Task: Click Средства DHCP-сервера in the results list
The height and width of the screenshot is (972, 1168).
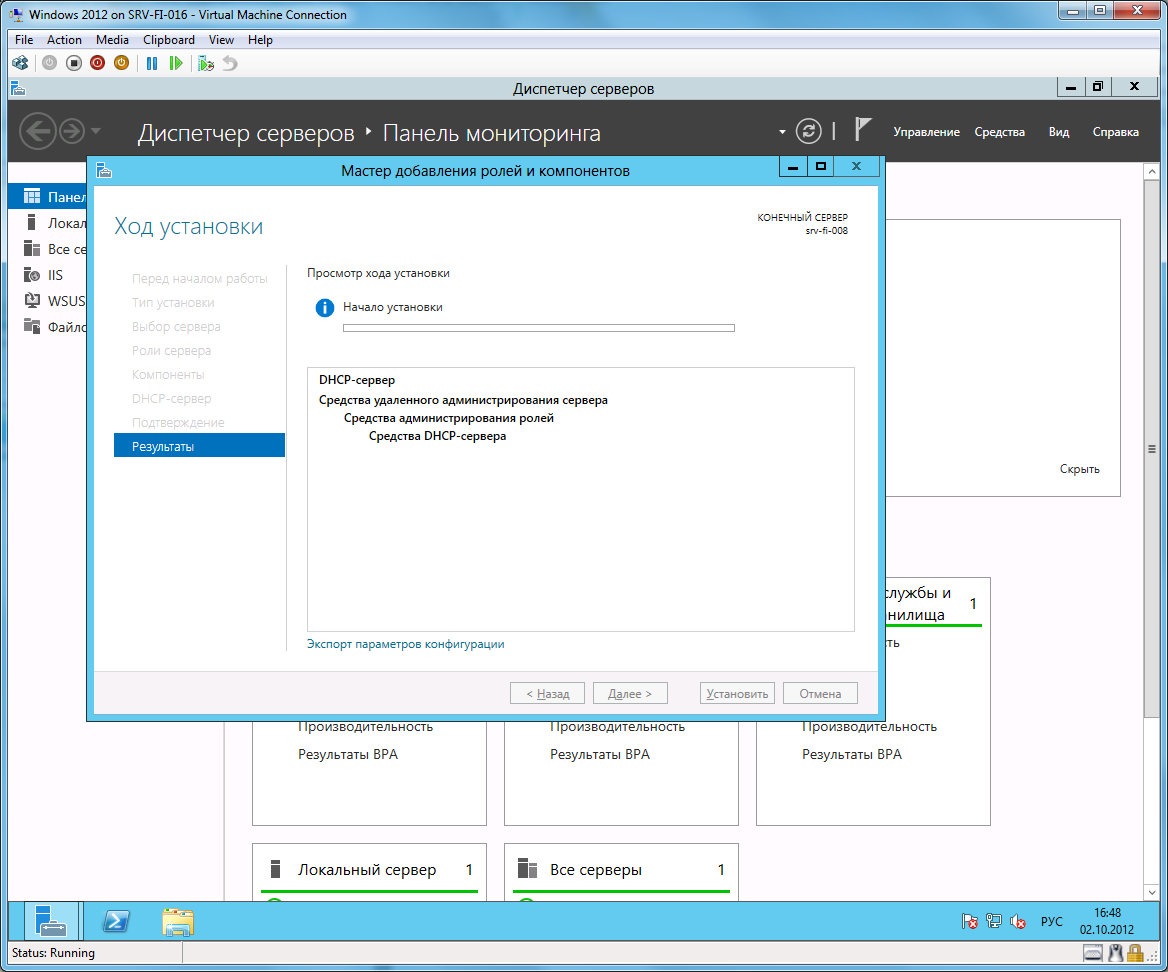Action: [437, 436]
